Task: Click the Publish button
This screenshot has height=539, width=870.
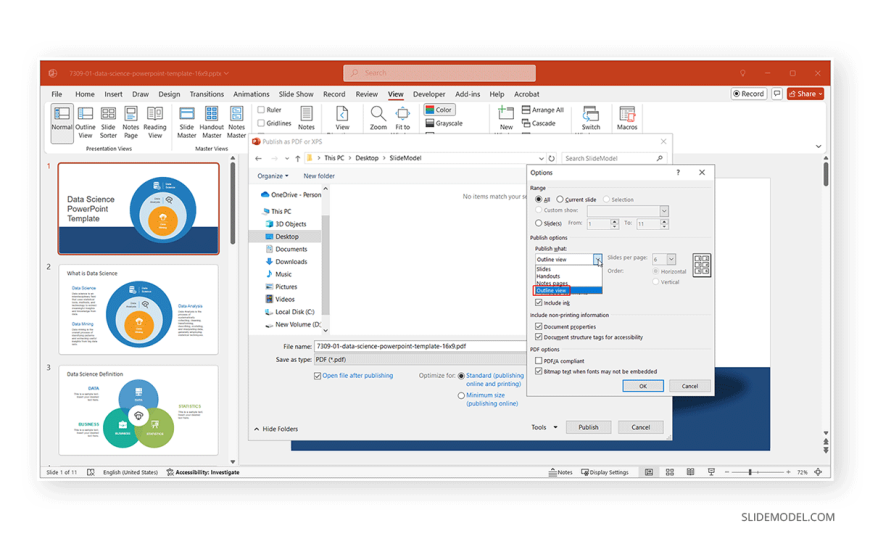Action: pyautogui.click(x=588, y=427)
